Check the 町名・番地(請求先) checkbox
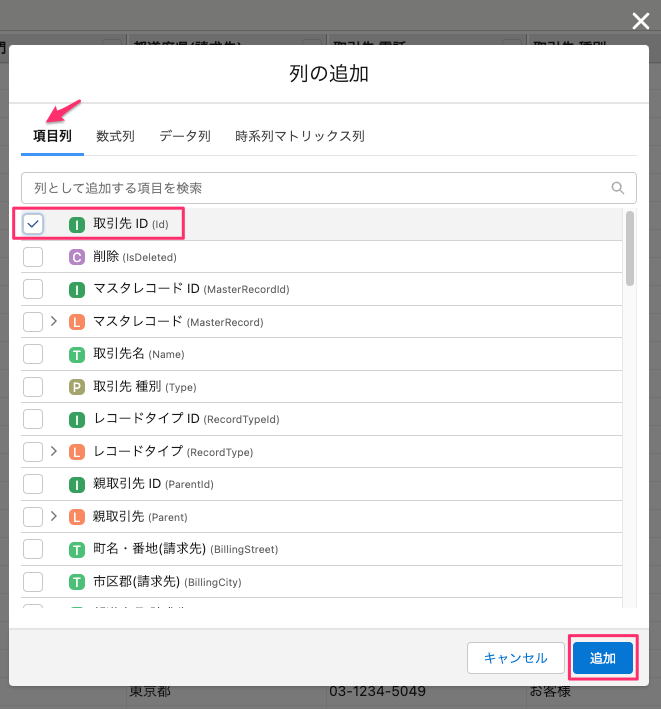This screenshot has height=709, width=661. coord(33,549)
